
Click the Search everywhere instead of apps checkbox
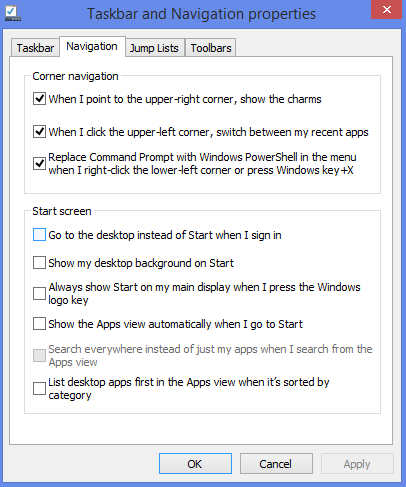[x=39, y=356]
